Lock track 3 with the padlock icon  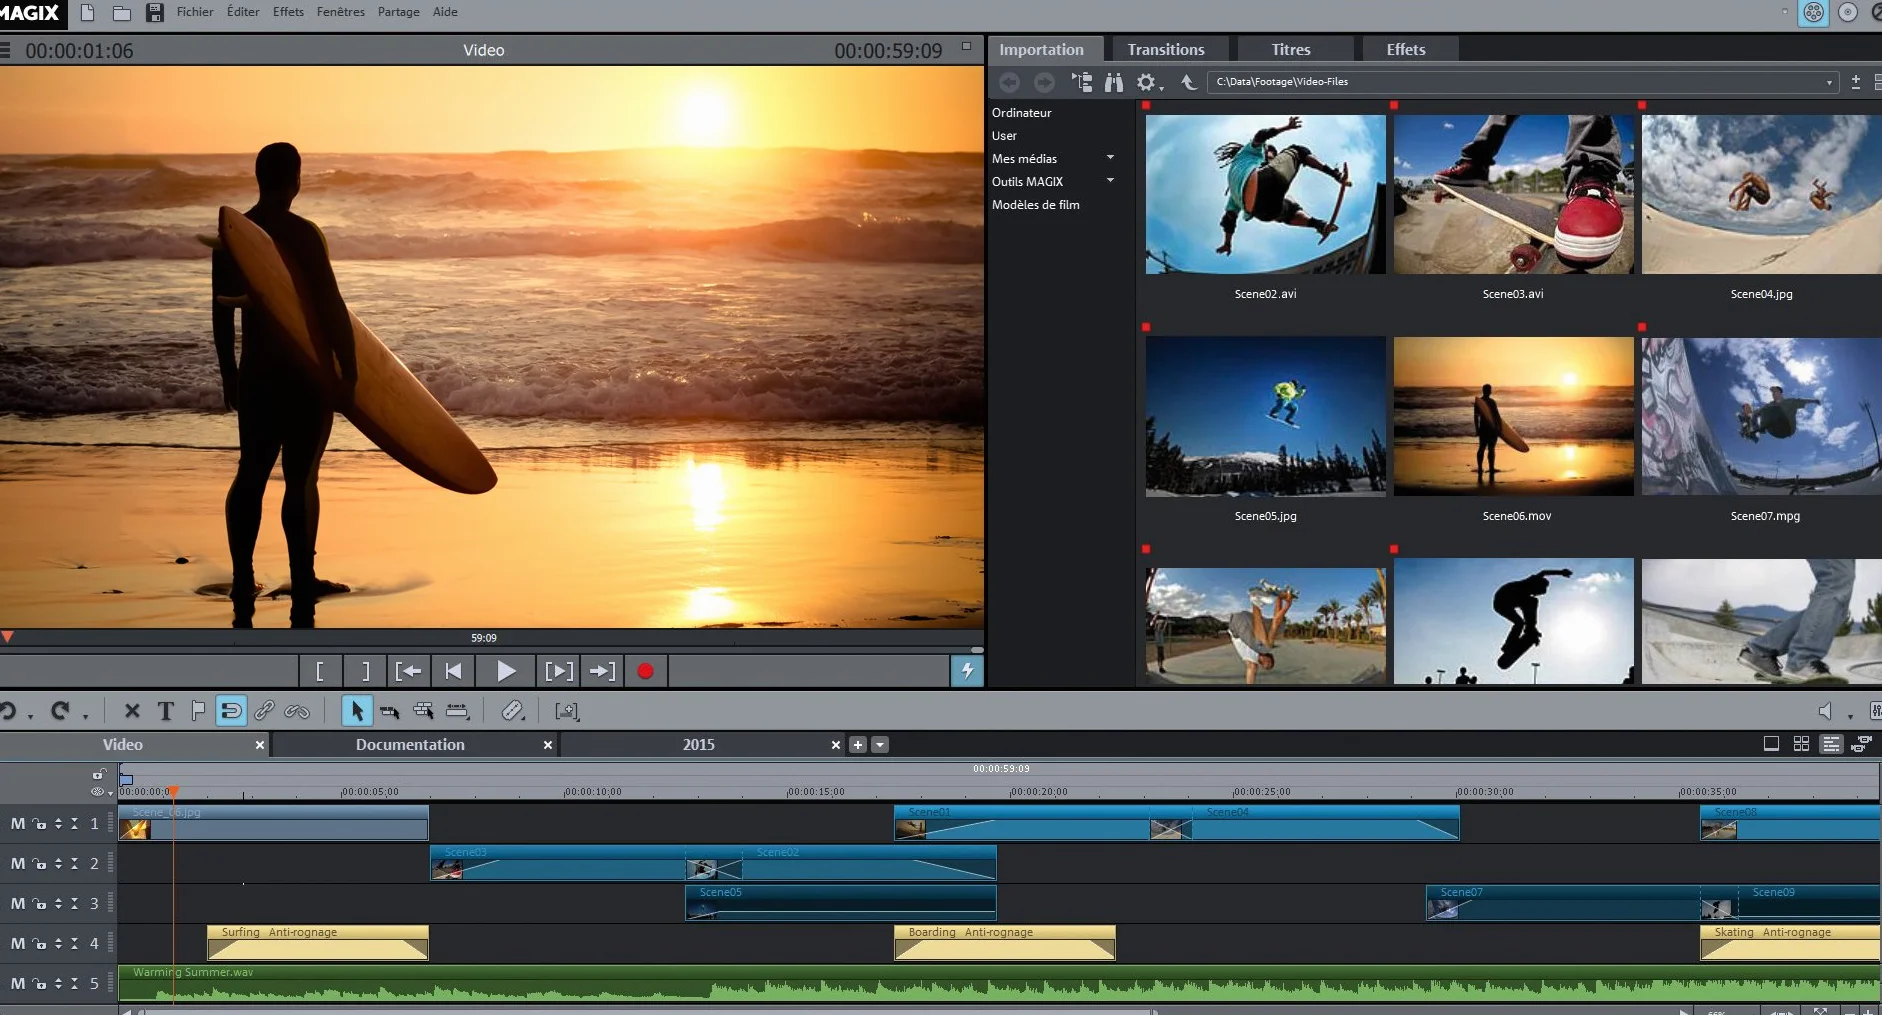tap(39, 904)
